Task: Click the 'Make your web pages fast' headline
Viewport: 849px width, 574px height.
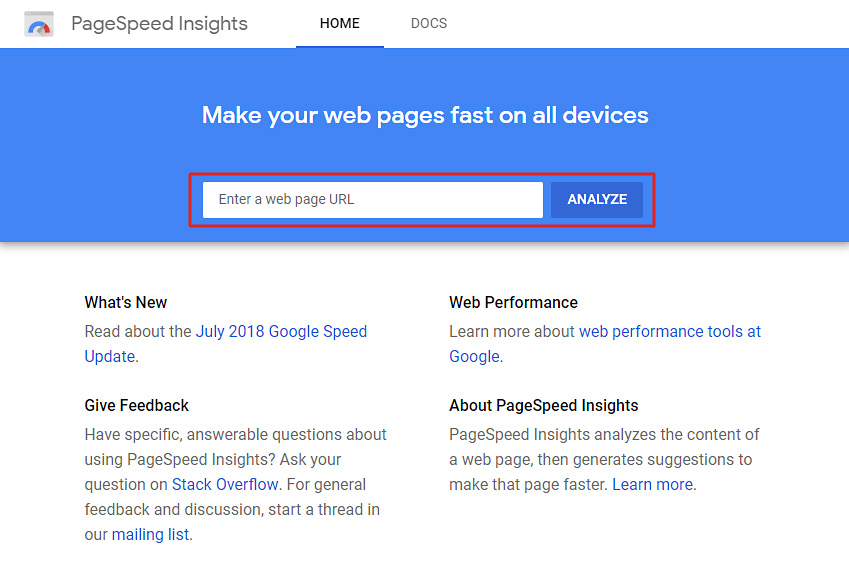Action: pos(425,115)
